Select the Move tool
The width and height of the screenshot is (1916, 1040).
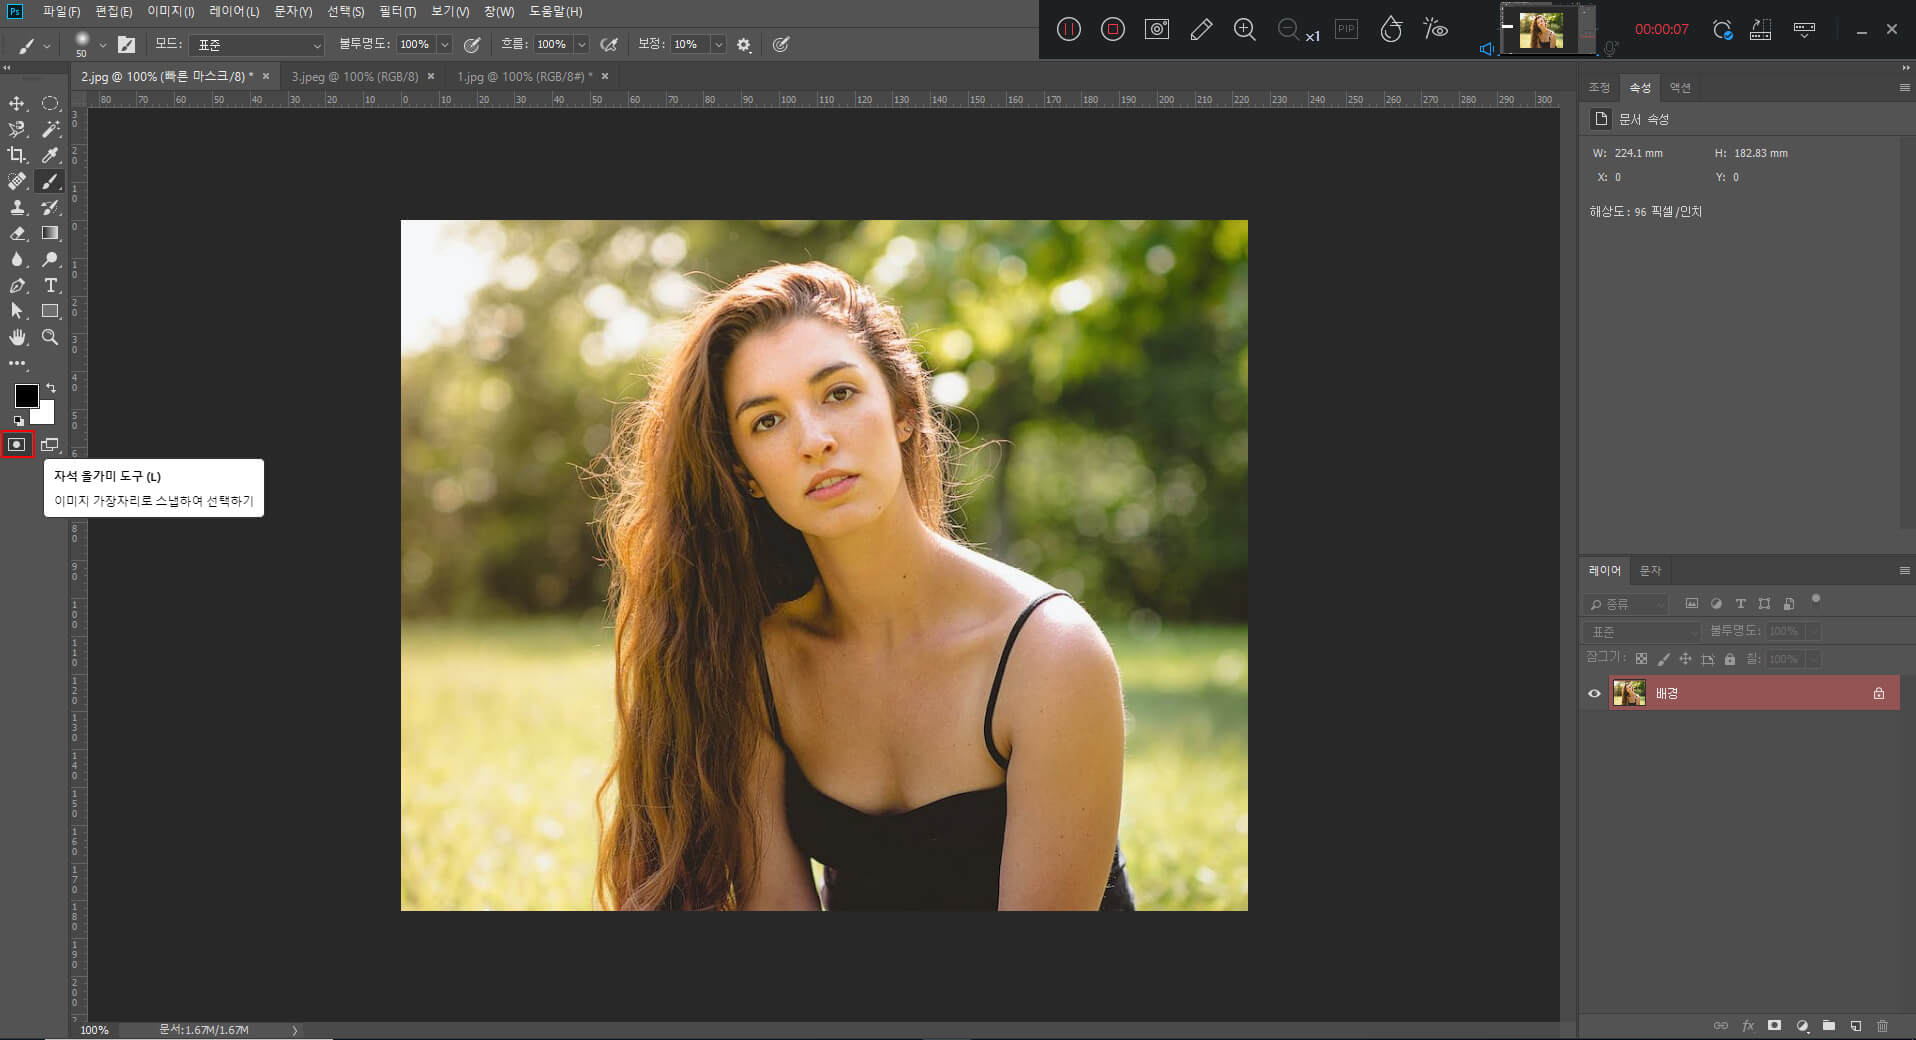pos(17,104)
